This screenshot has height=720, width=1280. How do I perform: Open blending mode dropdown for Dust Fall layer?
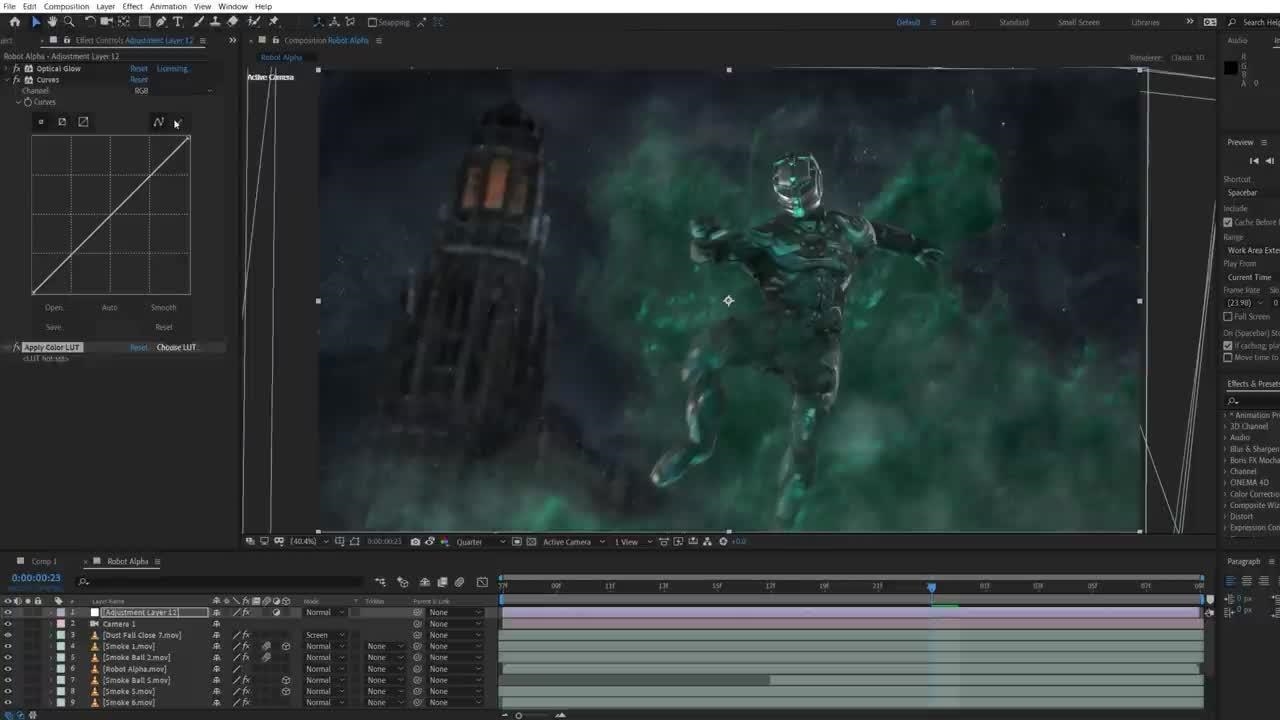(x=325, y=635)
